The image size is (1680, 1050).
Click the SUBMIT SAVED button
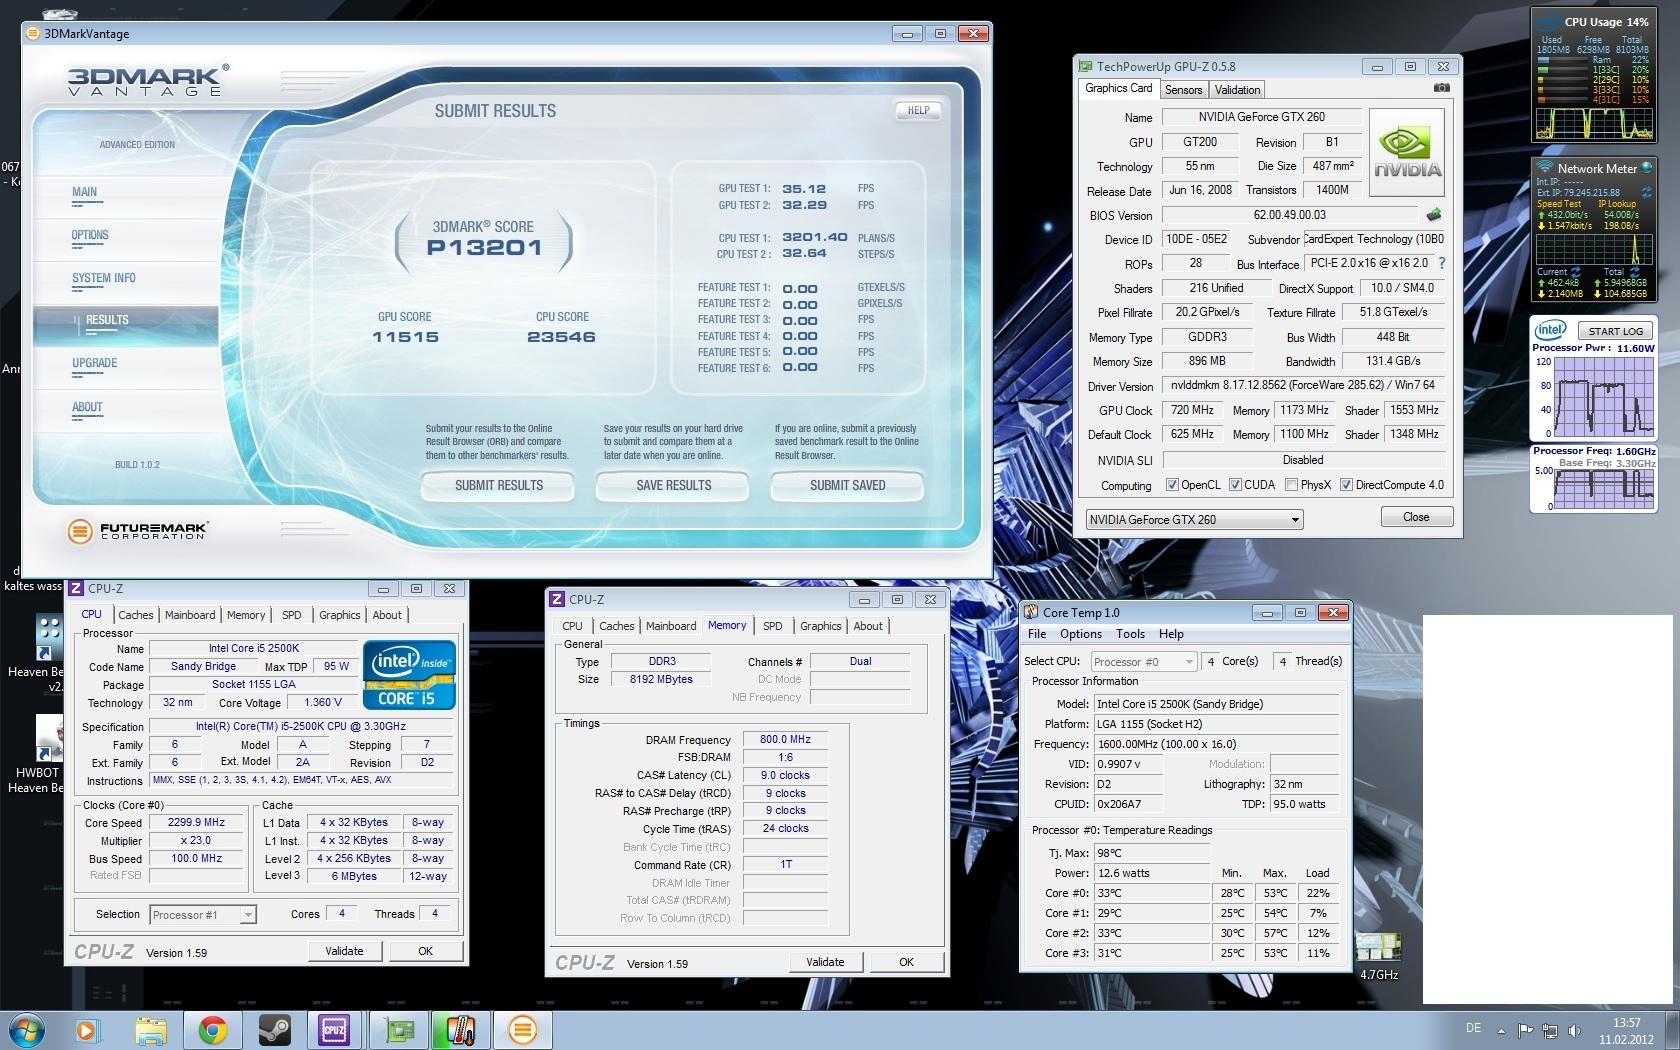point(847,486)
